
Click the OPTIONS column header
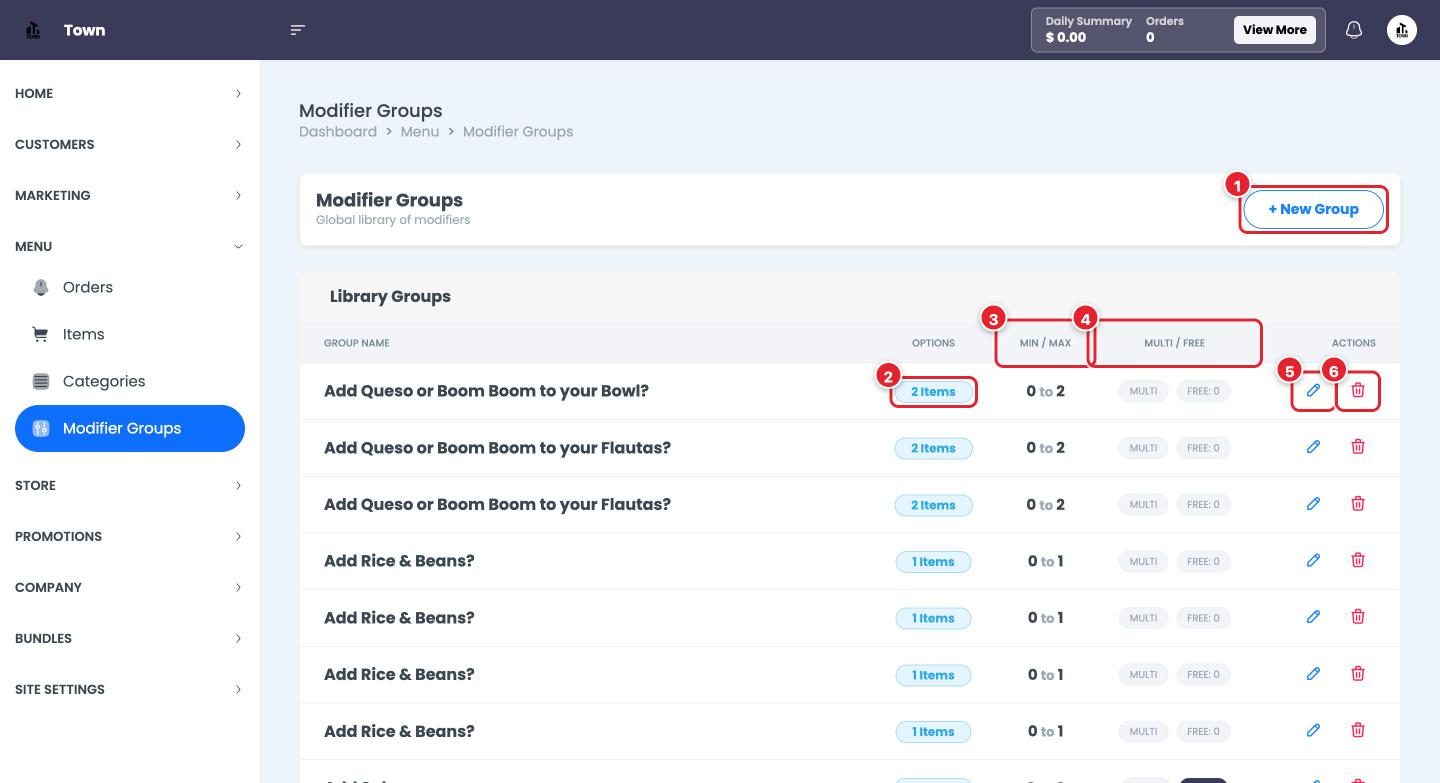tap(933, 343)
